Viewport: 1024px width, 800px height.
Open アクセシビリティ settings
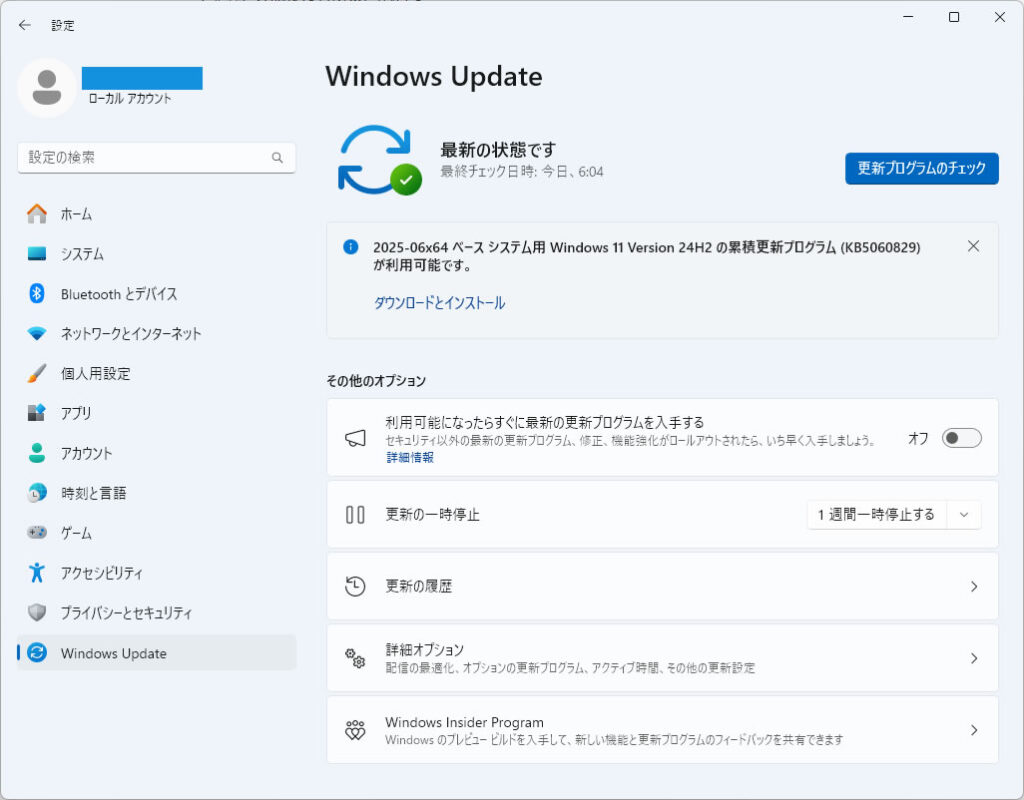tap(157, 573)
